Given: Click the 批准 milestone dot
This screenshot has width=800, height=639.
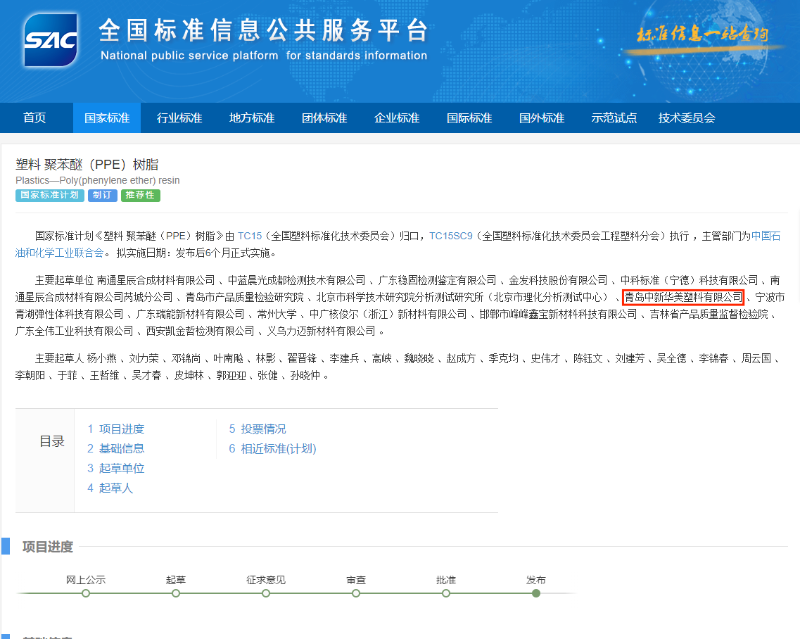Looking at the screenshot, I should (444, 592).
